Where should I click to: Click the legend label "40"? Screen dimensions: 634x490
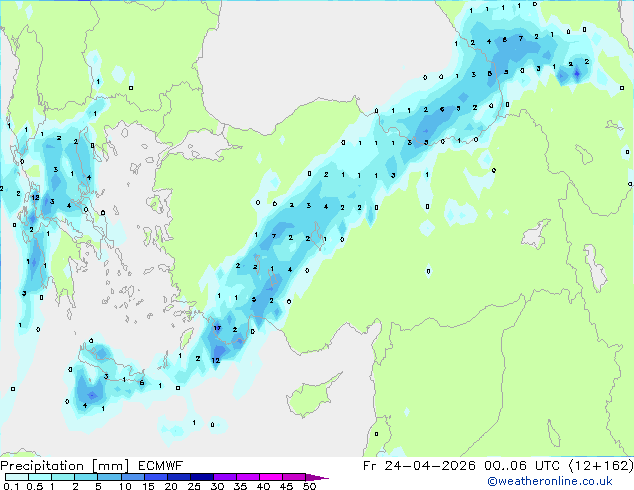pos(263,486)
